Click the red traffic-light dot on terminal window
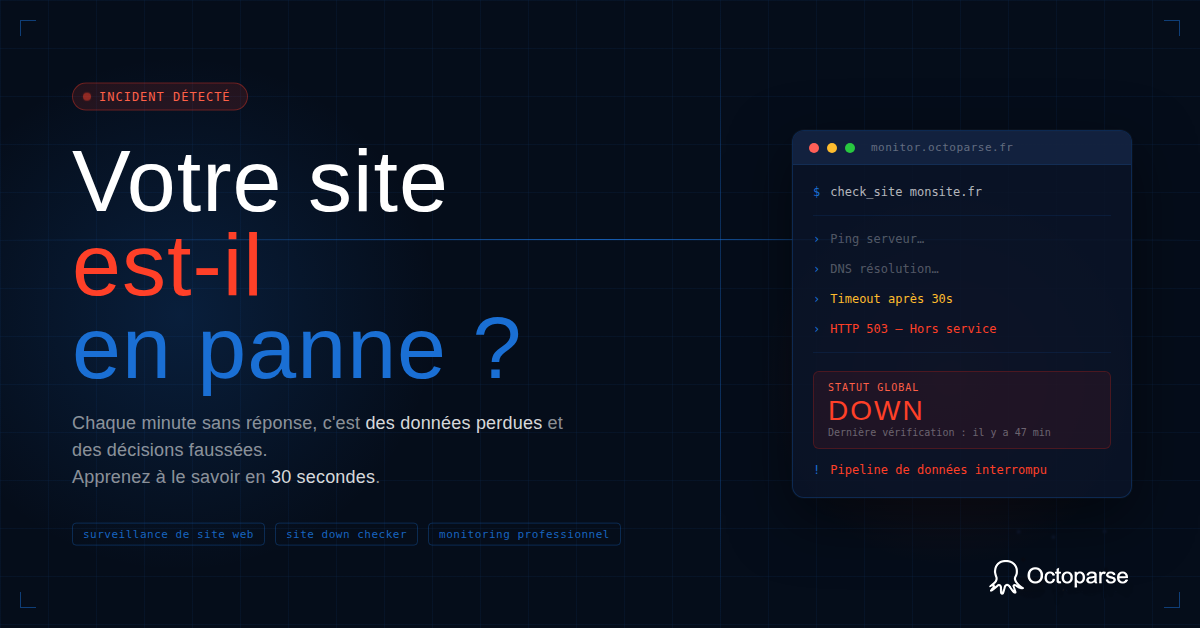 (814, 147)
